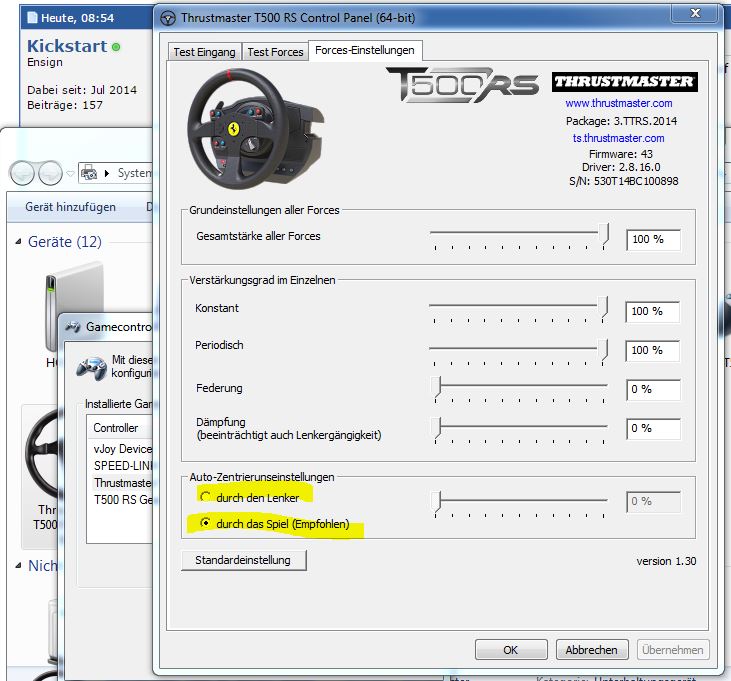Click the large gamepad icon in Gamecontroller dialog
Viewport: 731px width, 681px height.
(x=91, y=369)
